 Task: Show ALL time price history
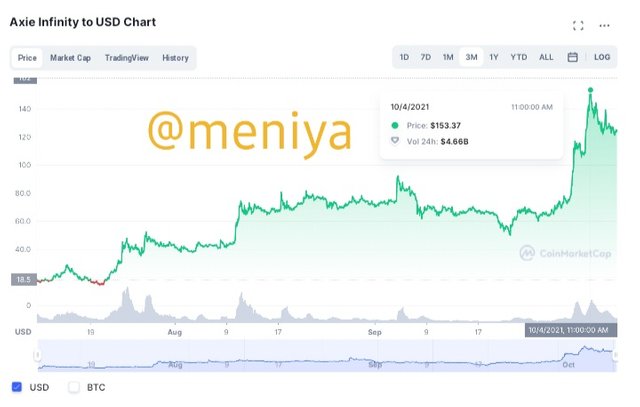point(546,57)
